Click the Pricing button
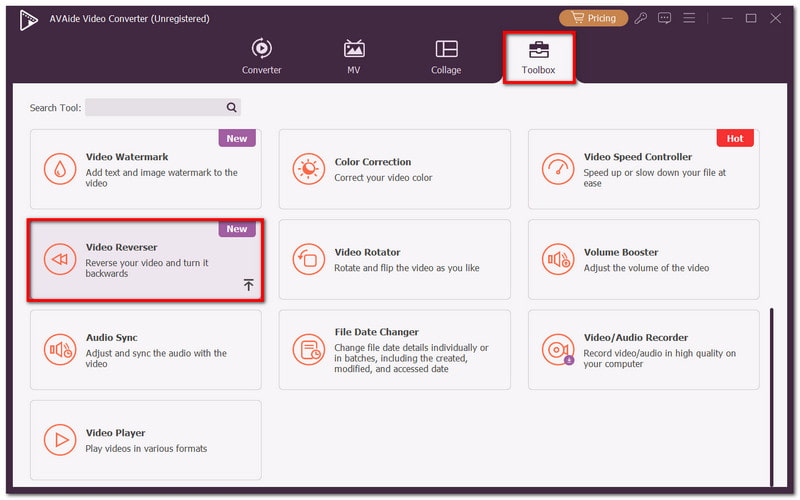Viewport: 800px width, 500px height. pyautogui.click(x=593, y=18)
